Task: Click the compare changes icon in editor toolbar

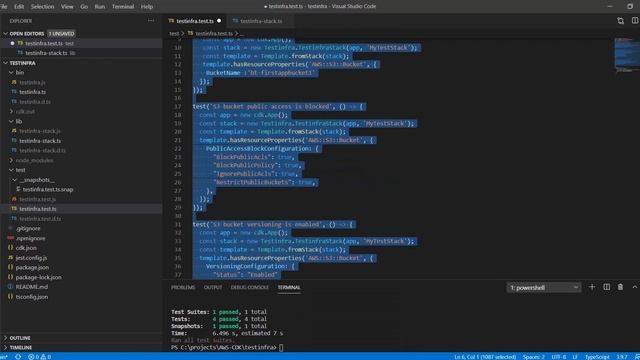Action: [620, 21]
